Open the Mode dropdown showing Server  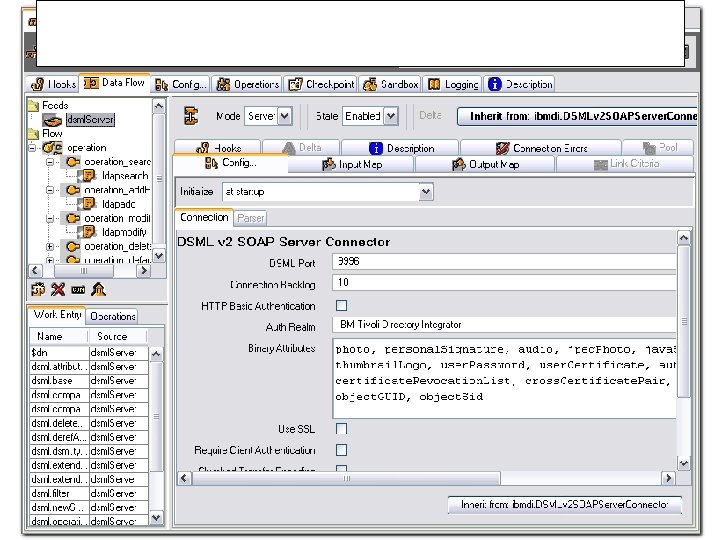(268, 116)
